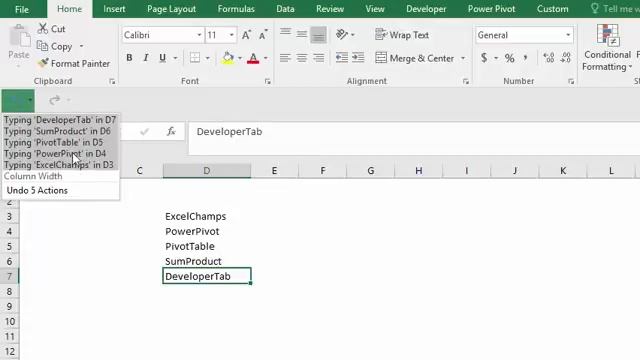
Task: Click the Copy icon
Action: click(42, 46)
